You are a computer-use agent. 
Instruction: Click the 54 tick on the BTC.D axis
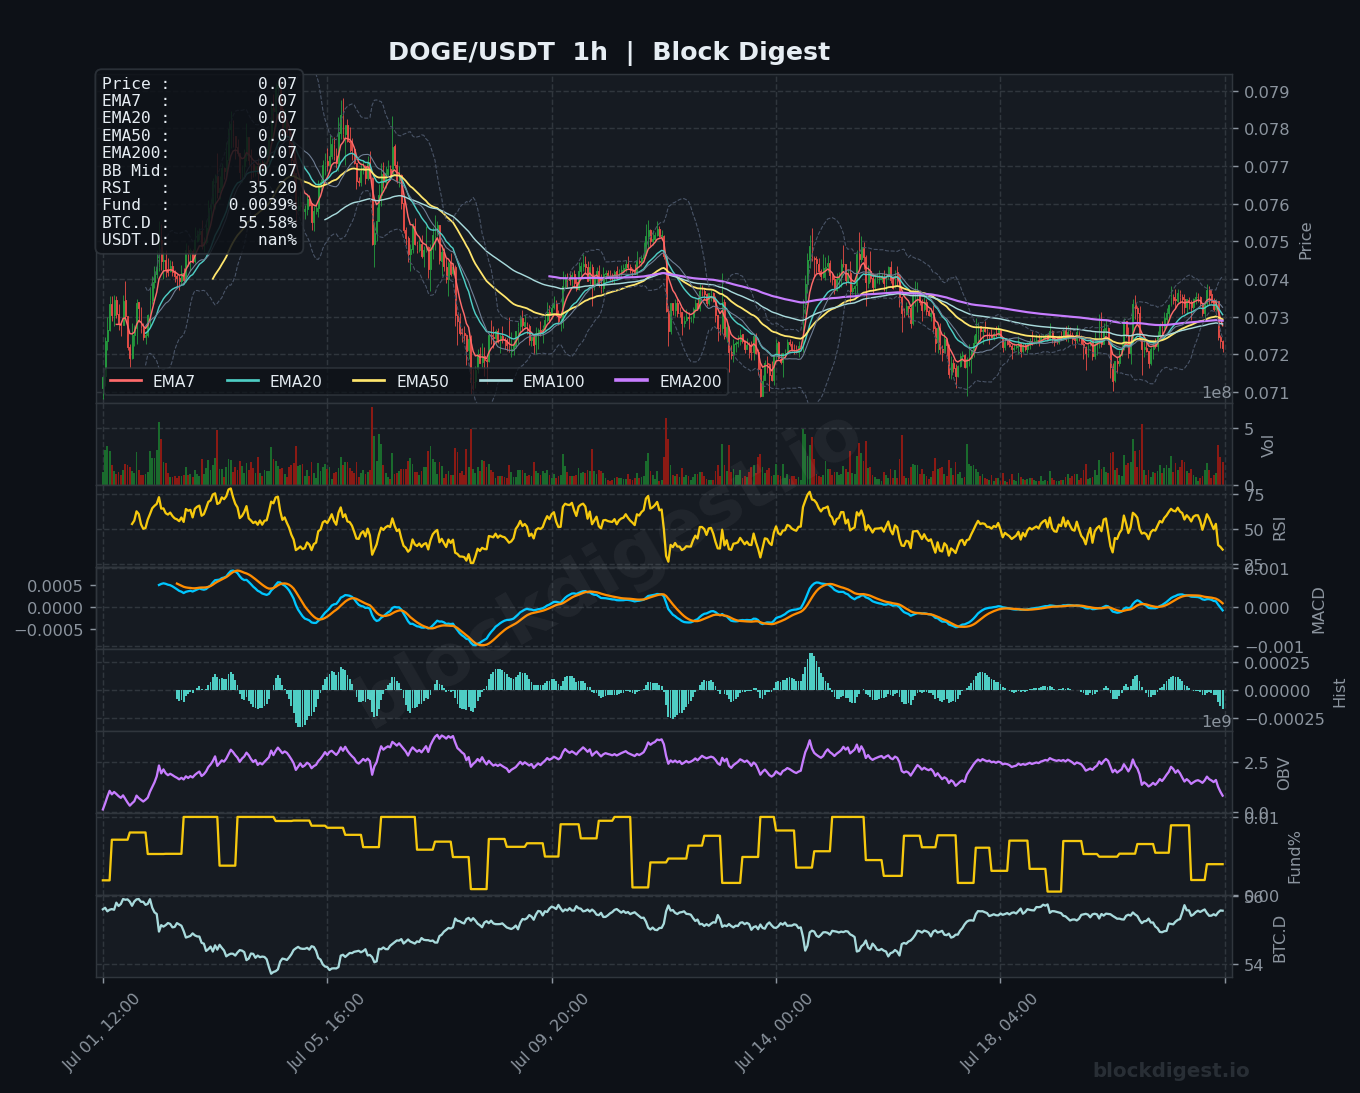pyautogui.click(x=1253, y=964)
